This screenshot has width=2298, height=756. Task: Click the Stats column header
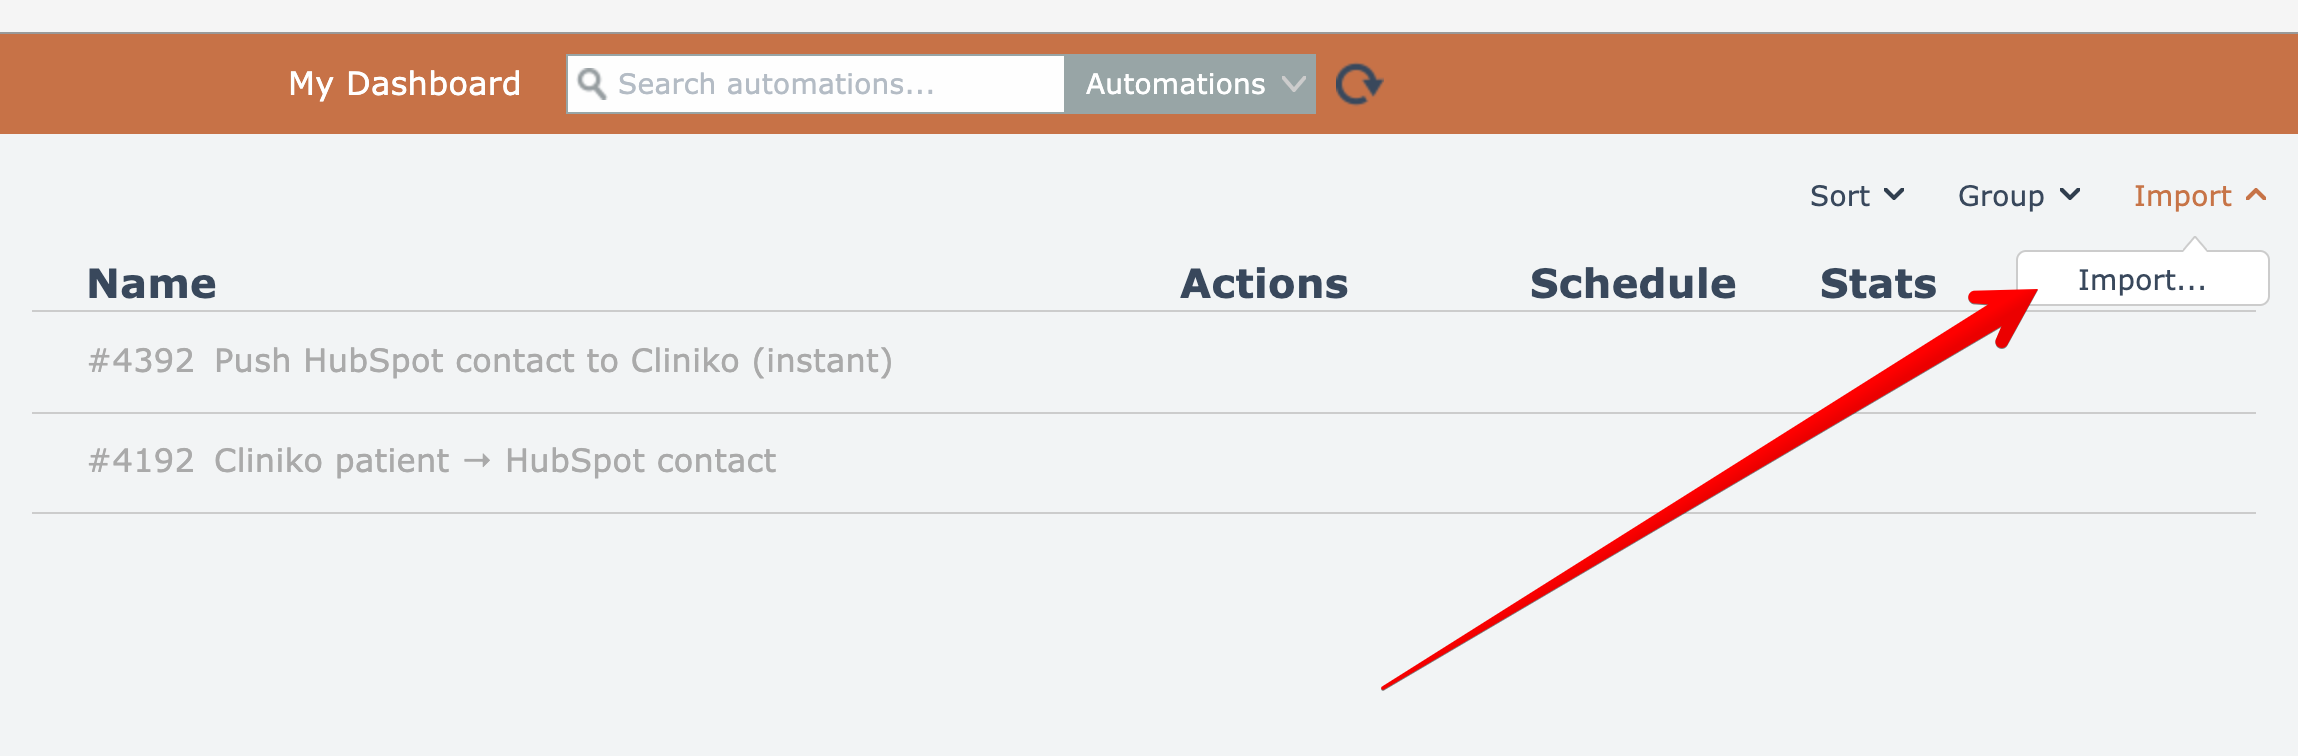1878,284
